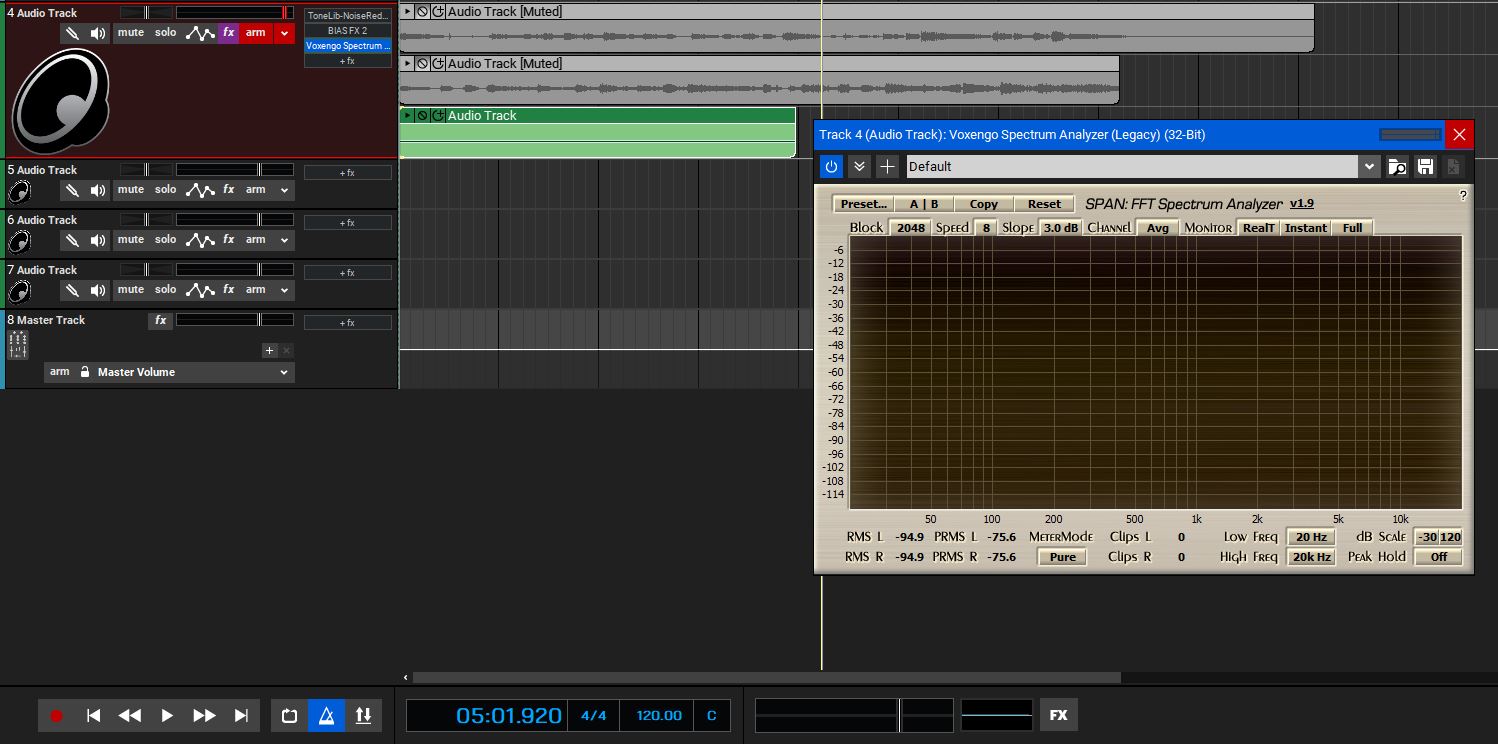Image resolution: width=1498 pixels, height=744 pixels.
Task: Add automation lane with plus on Master Track
Action: pos(269,351)
